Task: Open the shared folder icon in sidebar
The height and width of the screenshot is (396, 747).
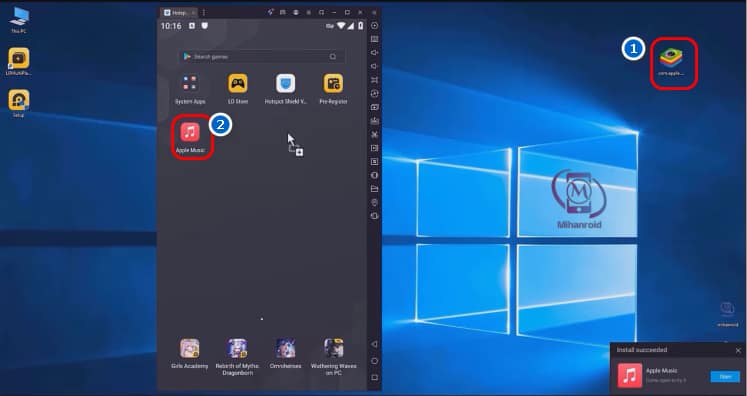Action: click(x=374, y=189)
